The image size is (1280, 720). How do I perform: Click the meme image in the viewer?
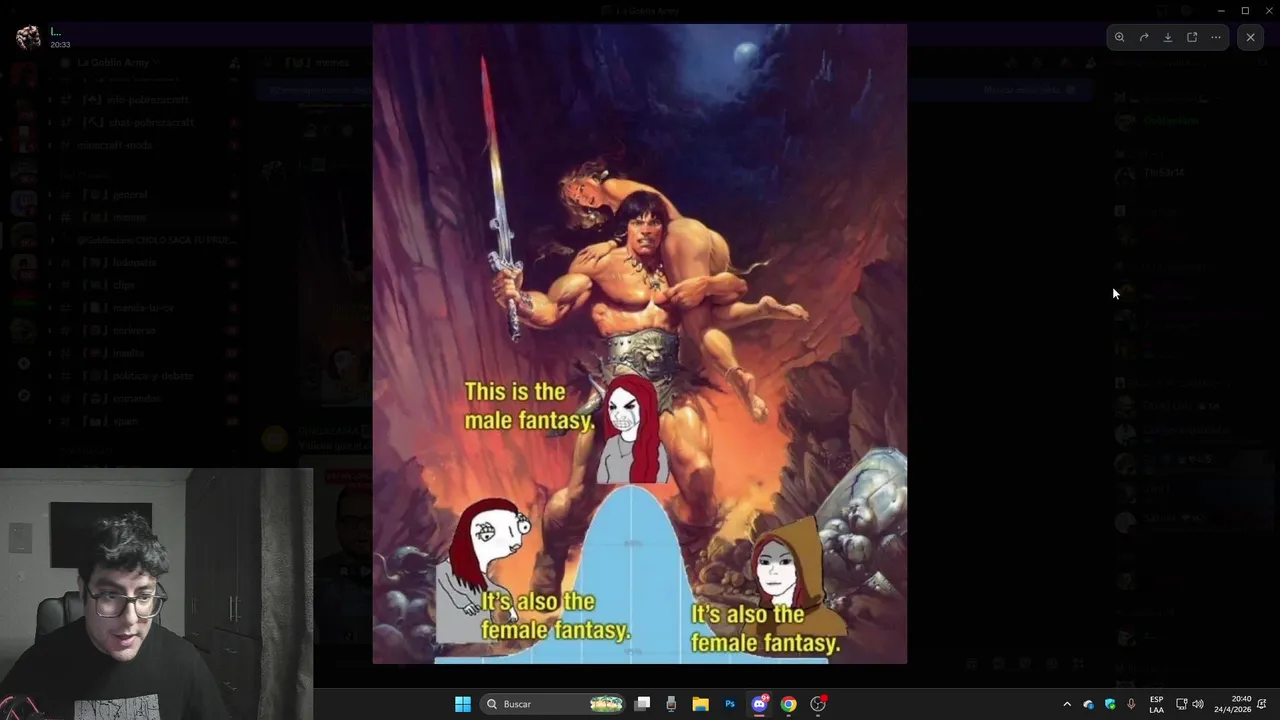640,344
